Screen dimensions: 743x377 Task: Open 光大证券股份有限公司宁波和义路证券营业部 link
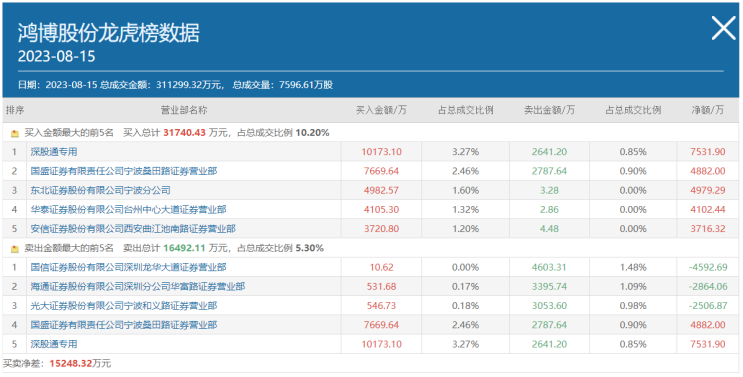(124, 305)
